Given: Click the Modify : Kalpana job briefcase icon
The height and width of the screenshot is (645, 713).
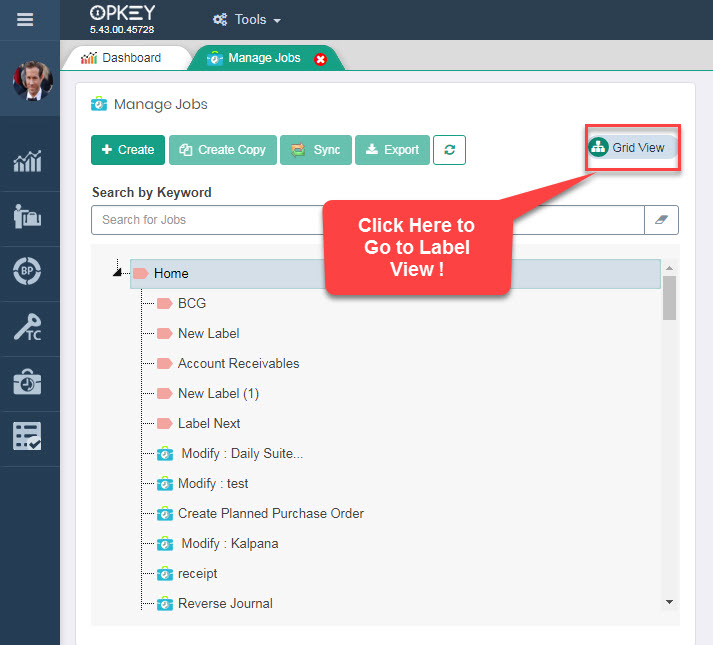Looking at the screenshot, I should click(x=165, y=544).
